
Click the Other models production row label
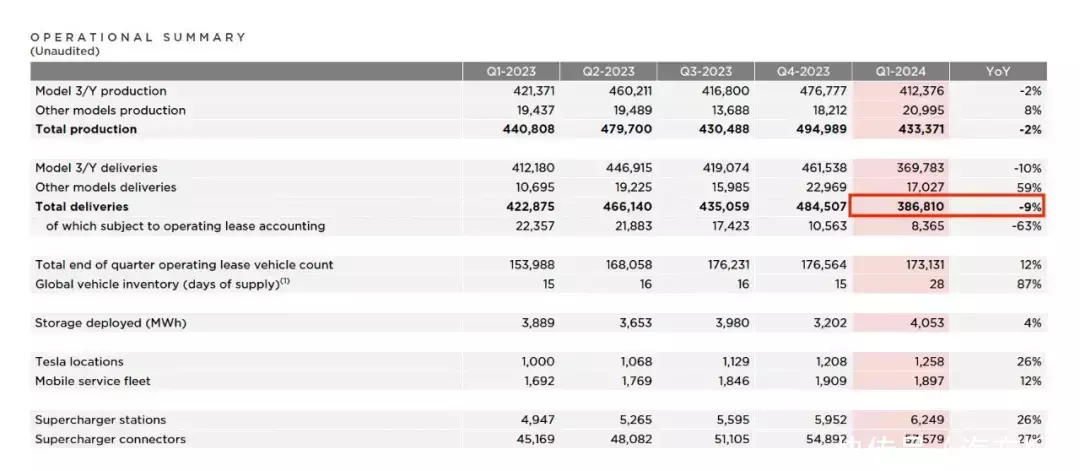[110, 110]
